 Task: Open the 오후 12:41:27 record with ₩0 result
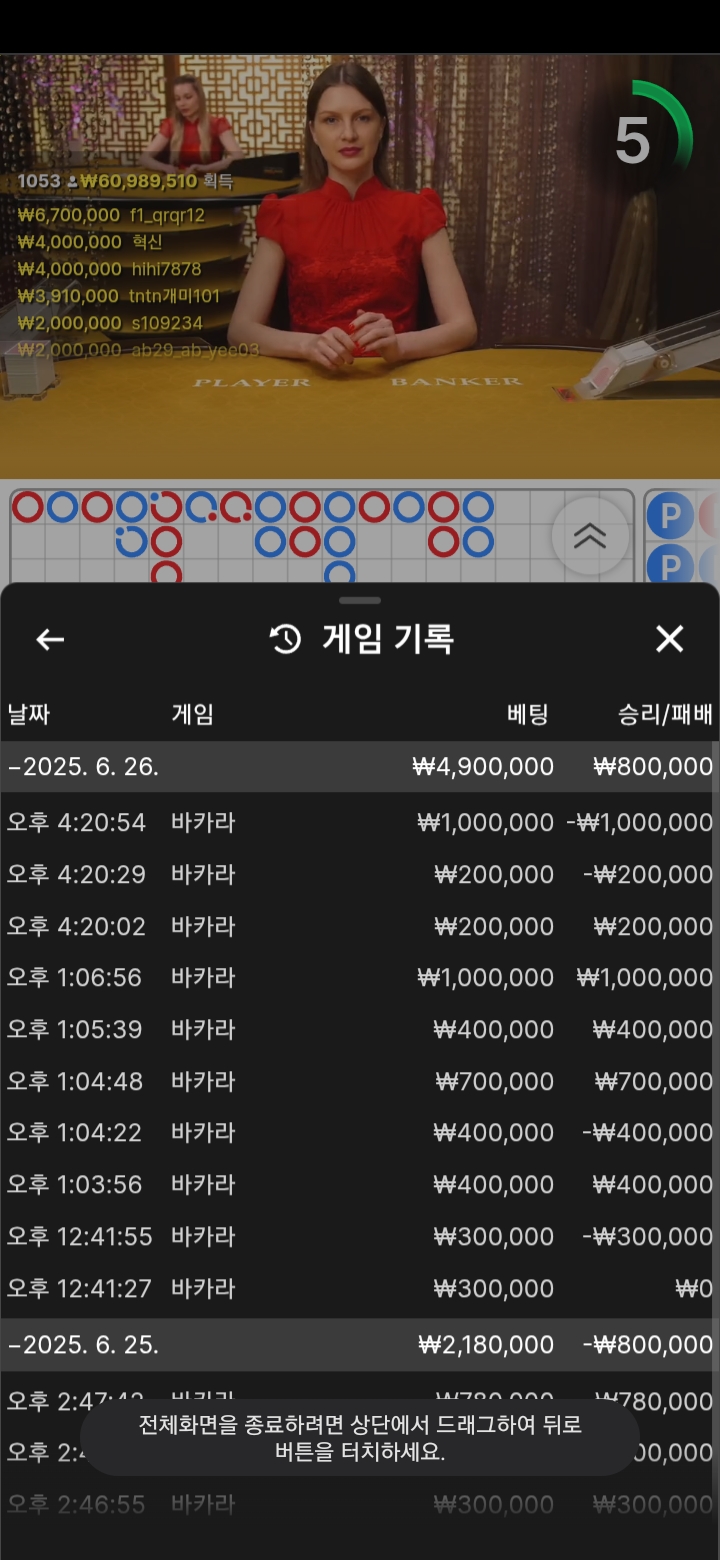pos(360,1289)
